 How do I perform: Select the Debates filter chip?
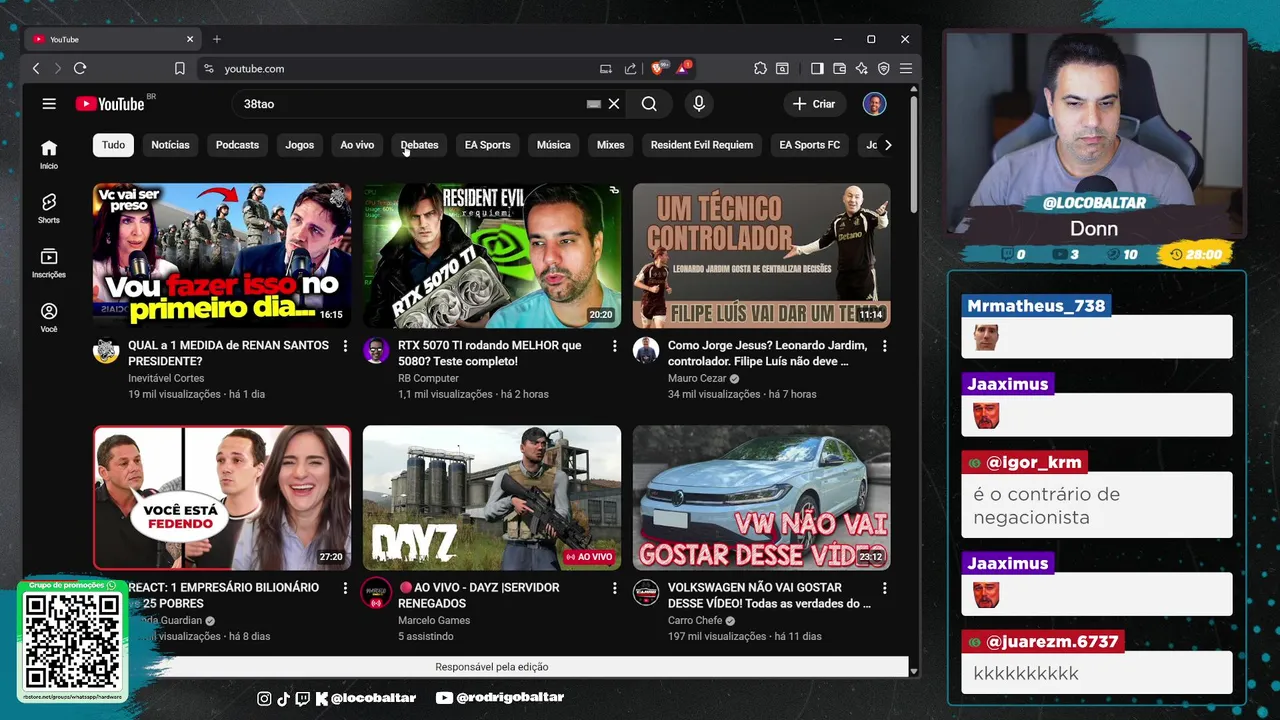419,145
